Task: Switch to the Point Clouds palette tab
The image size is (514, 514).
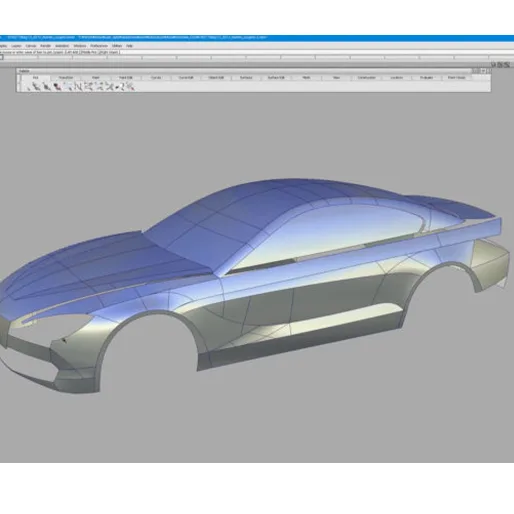Action: pos(456,77)
